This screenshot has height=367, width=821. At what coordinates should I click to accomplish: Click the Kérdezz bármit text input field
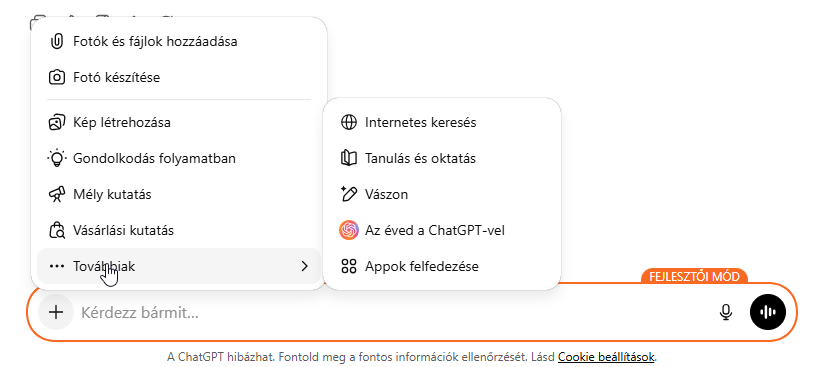[x=393, y=313]
